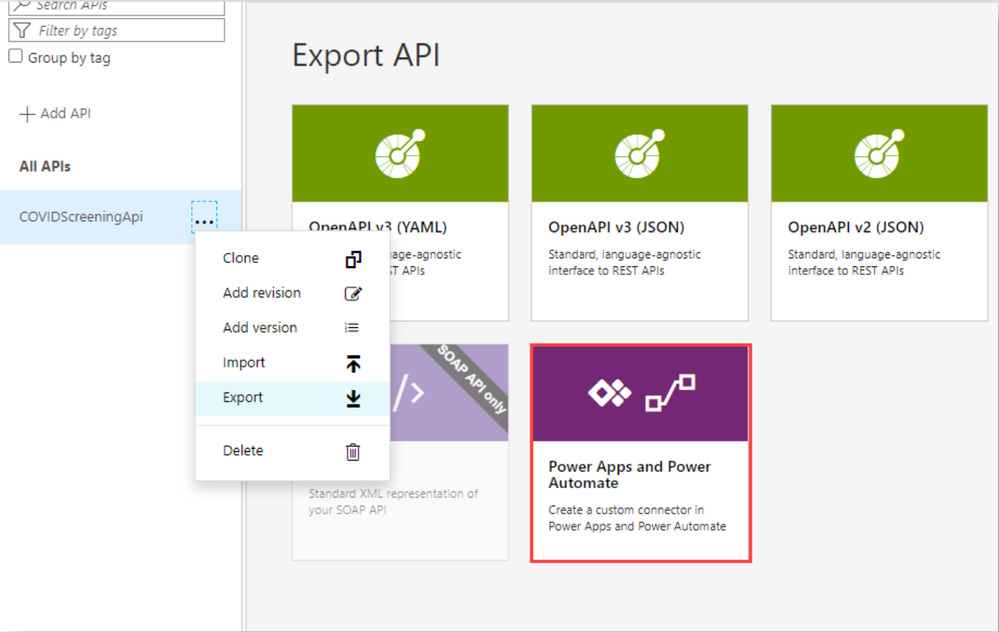Select Clone from the context menu
The width and height of the screenshot is (999, 632).
(292, 259)
